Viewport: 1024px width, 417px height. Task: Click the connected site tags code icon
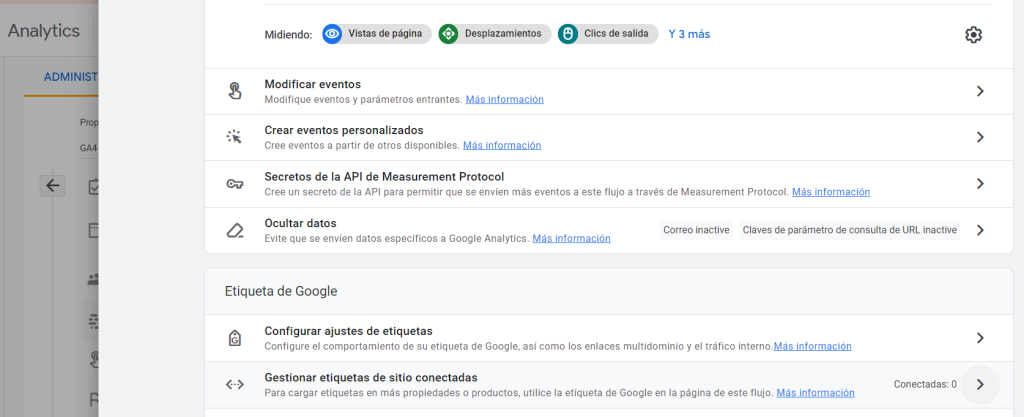[x=235, y=384]
